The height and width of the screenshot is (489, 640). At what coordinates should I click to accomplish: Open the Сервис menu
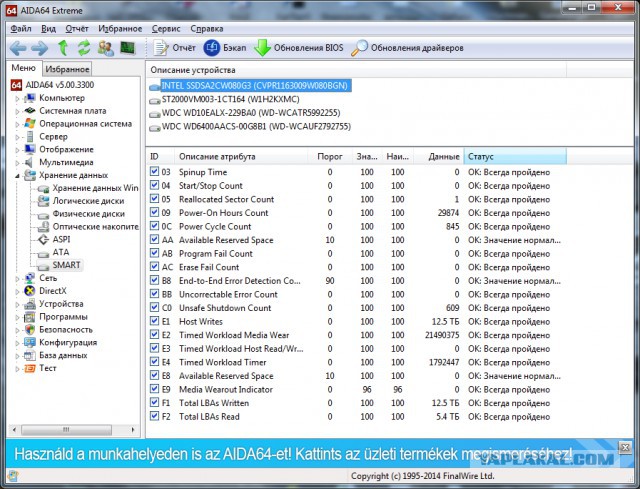(x=166, y=29)
